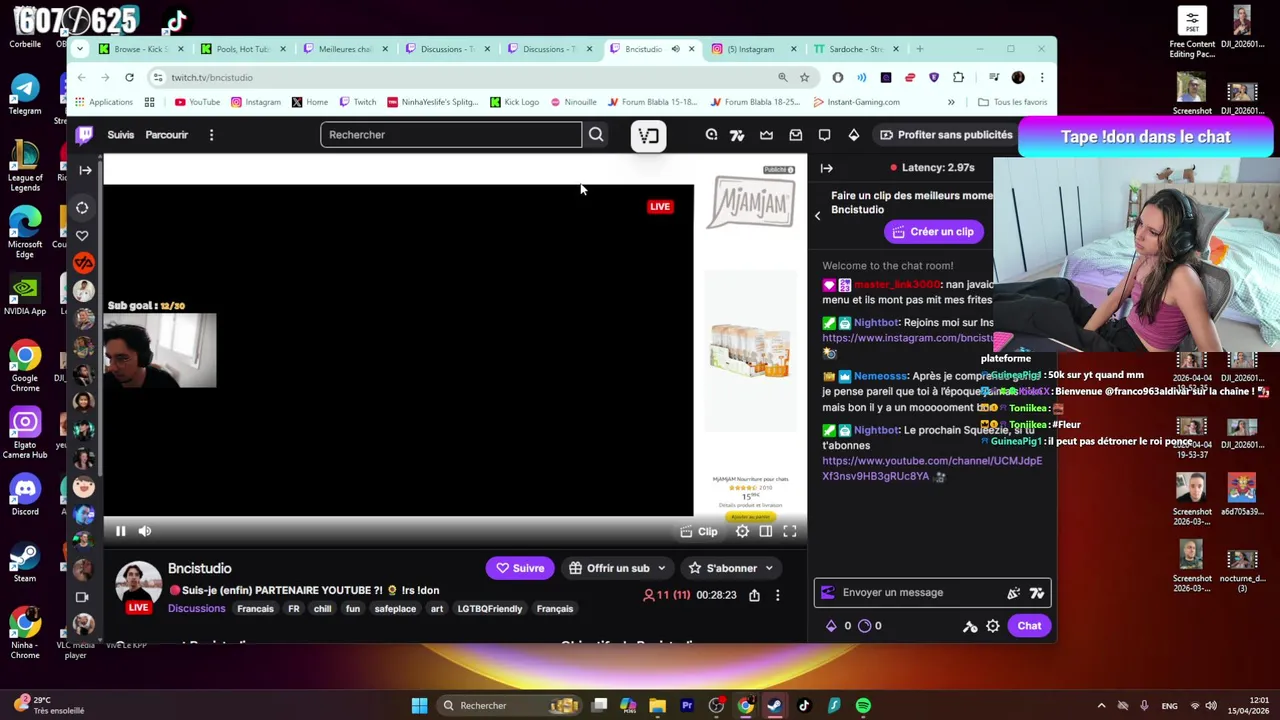Collapse the chat panel arrow
Screen dimensions: 1280x720
[826, 168]
